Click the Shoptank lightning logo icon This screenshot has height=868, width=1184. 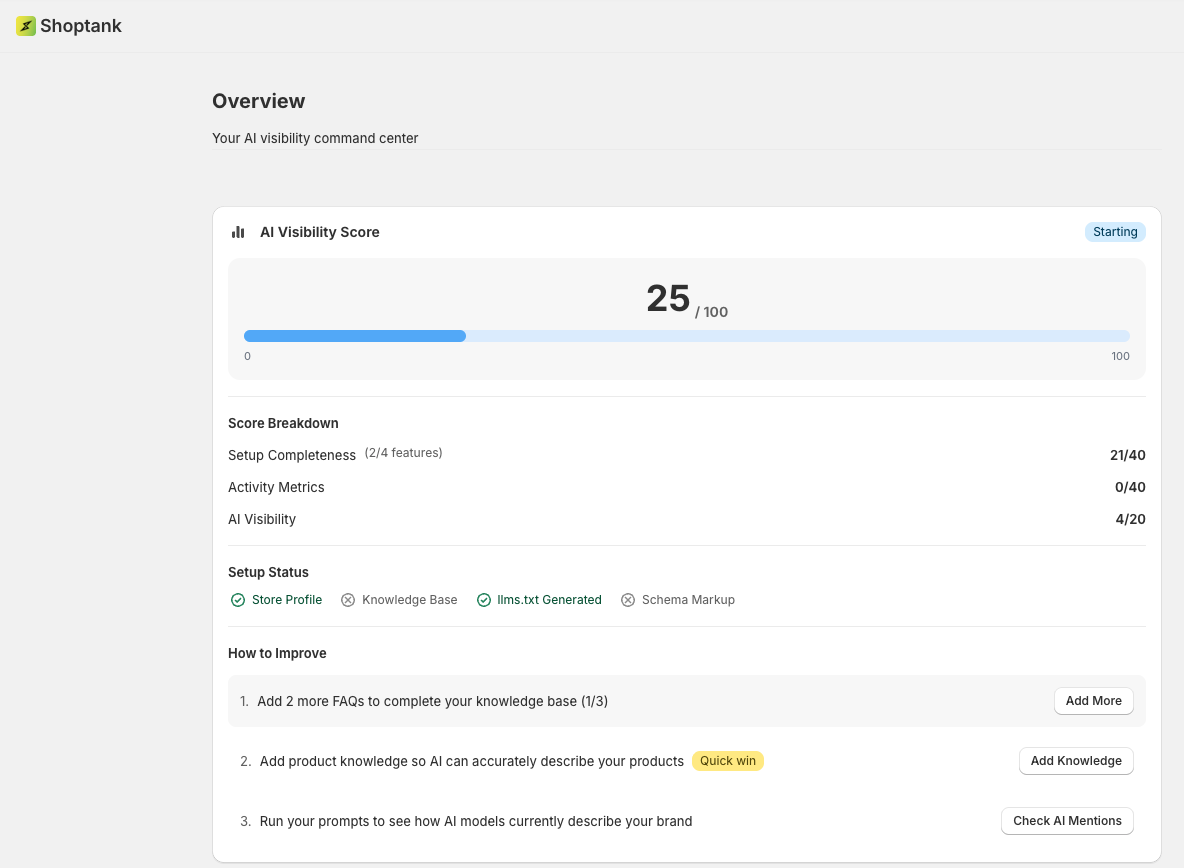26,26
